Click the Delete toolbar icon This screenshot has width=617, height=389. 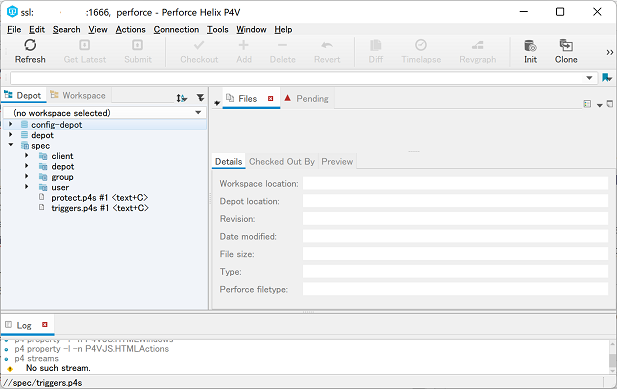point(283,45)
